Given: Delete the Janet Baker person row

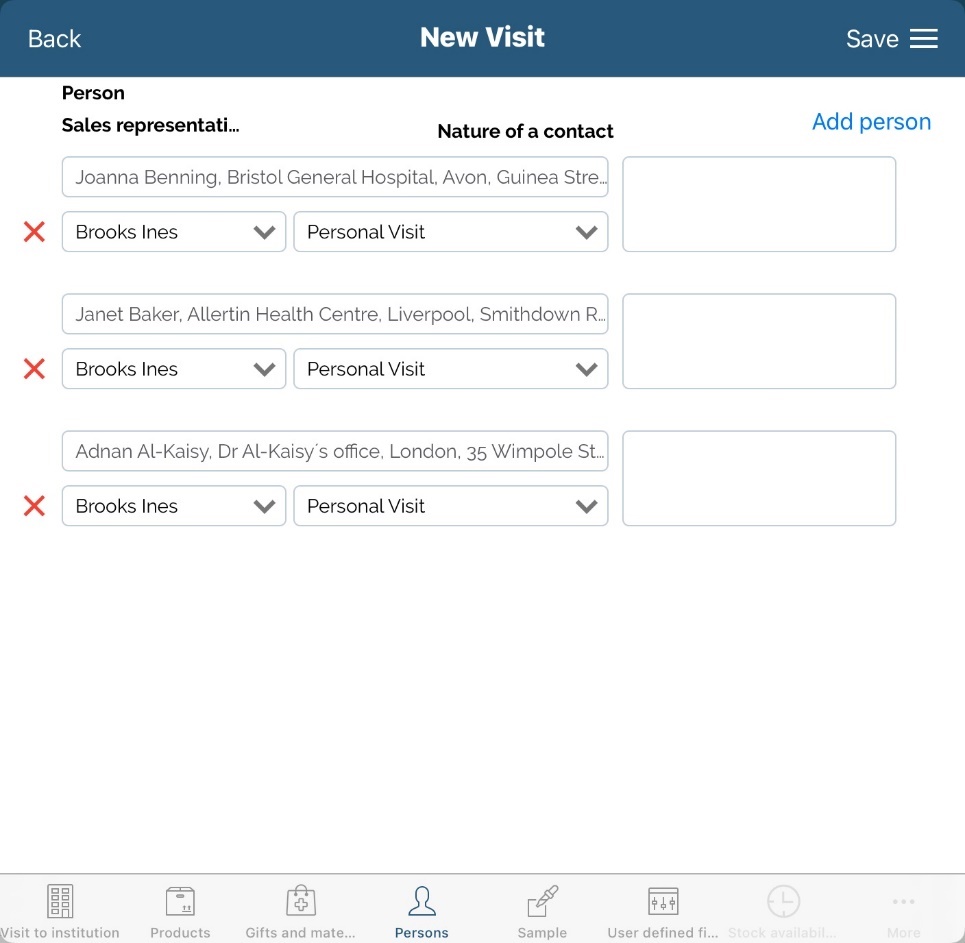Looking at the screenshot, I should tap(34, 369).
